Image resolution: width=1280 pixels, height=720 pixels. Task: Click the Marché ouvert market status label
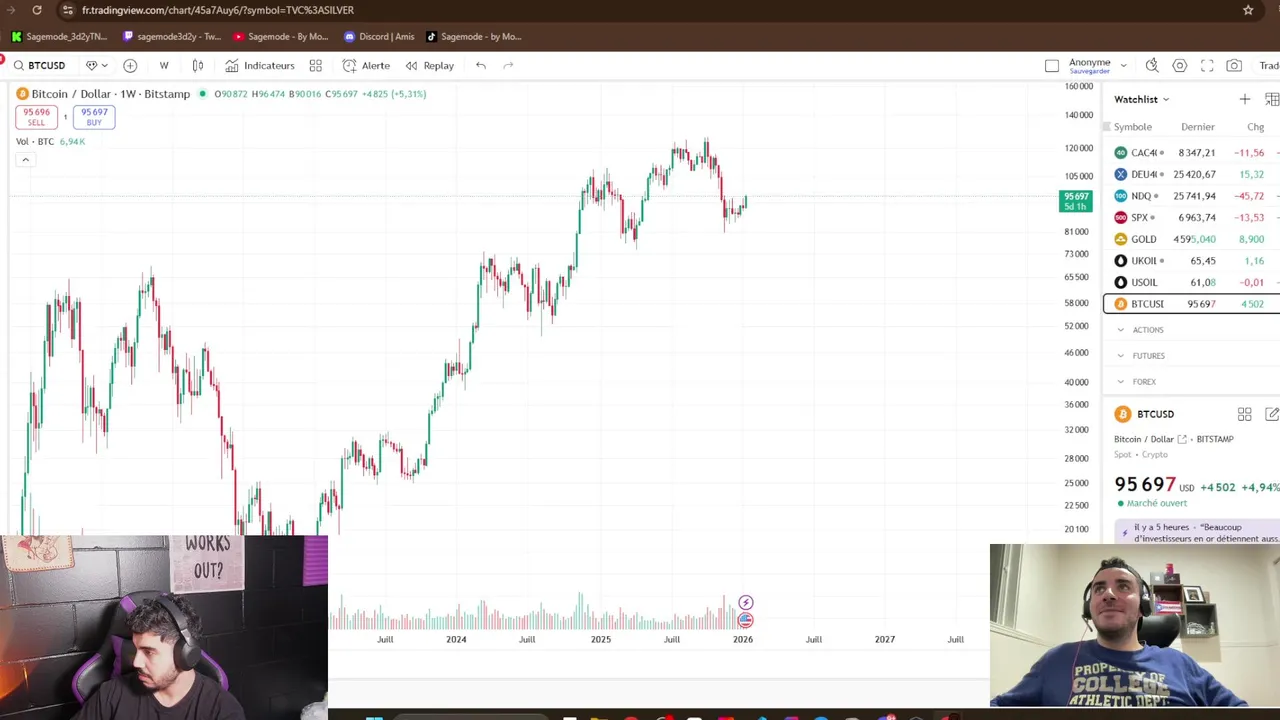1151,503
